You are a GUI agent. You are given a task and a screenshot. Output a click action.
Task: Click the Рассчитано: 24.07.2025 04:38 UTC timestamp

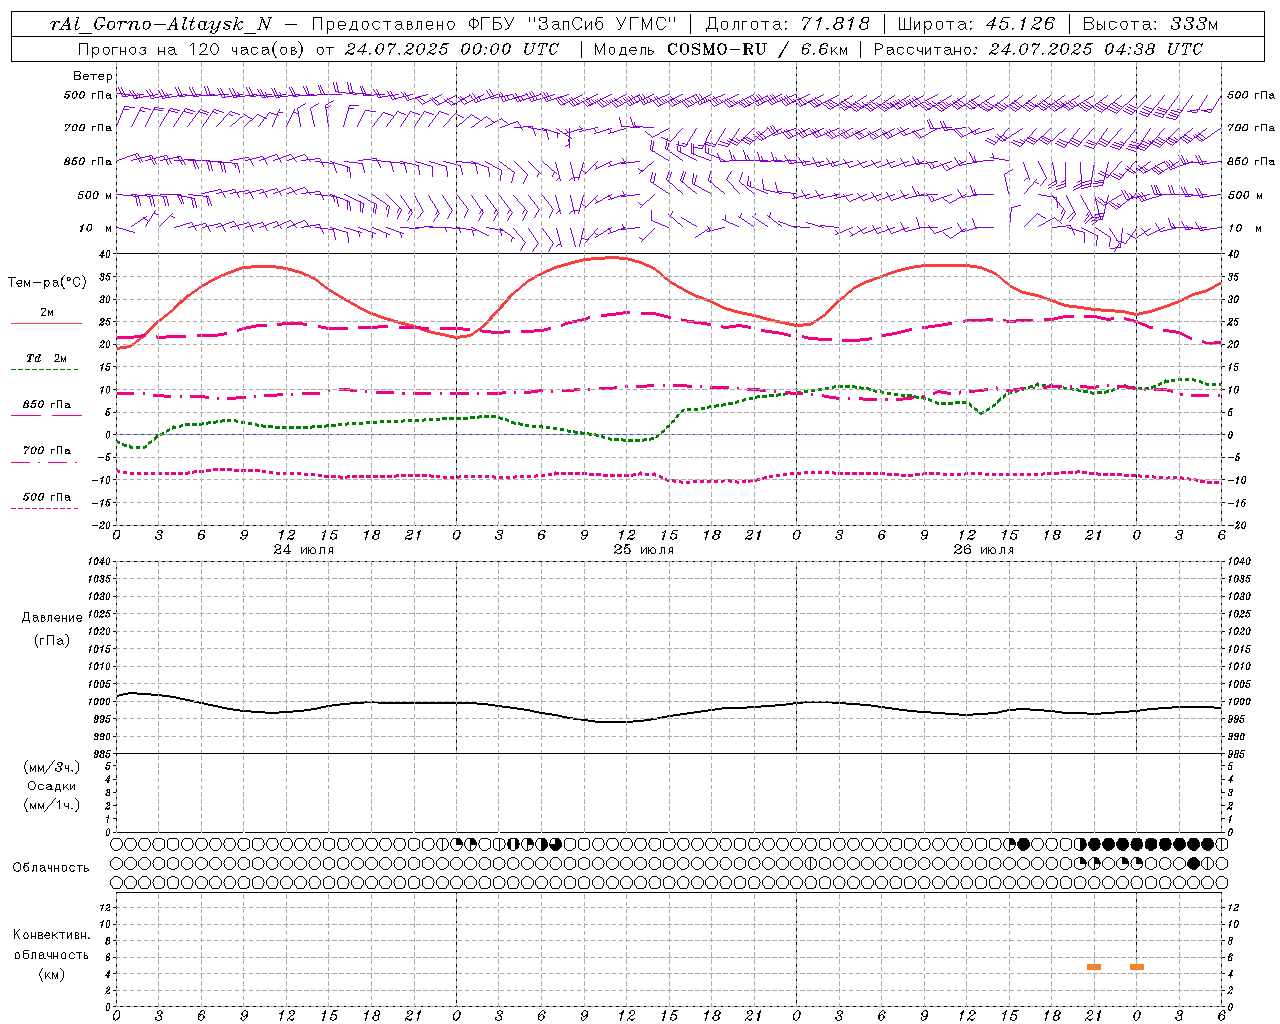pos(1038,49)
